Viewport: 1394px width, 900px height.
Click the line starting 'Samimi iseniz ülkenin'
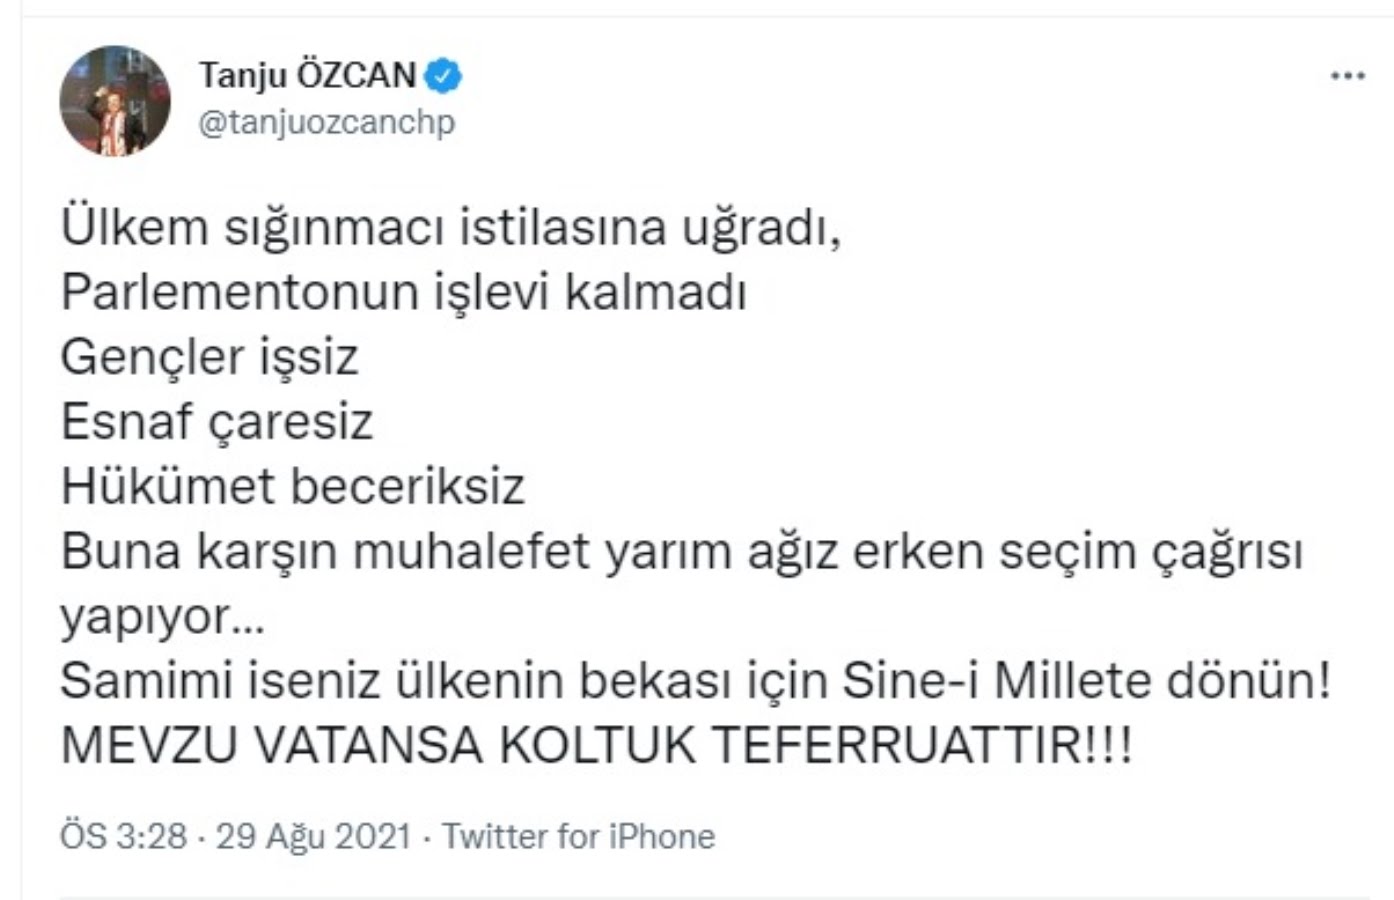pos(696,681)
